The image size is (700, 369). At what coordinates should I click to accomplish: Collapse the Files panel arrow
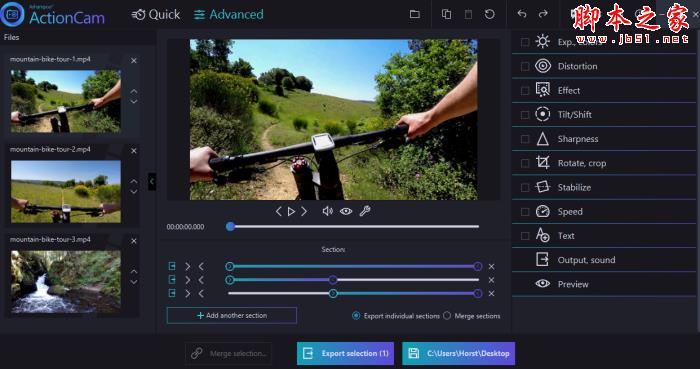point(152,182)
